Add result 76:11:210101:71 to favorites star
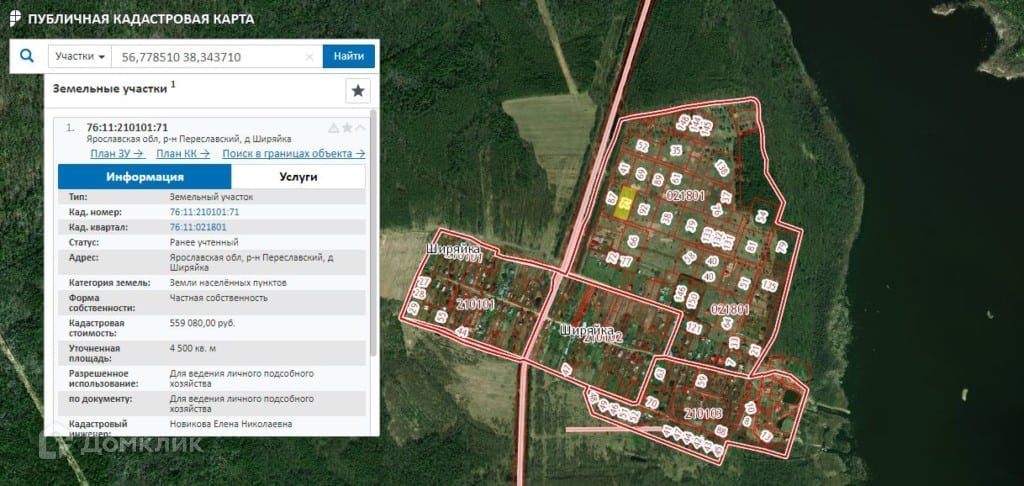 pyautogui.click(x=347, y=127)
